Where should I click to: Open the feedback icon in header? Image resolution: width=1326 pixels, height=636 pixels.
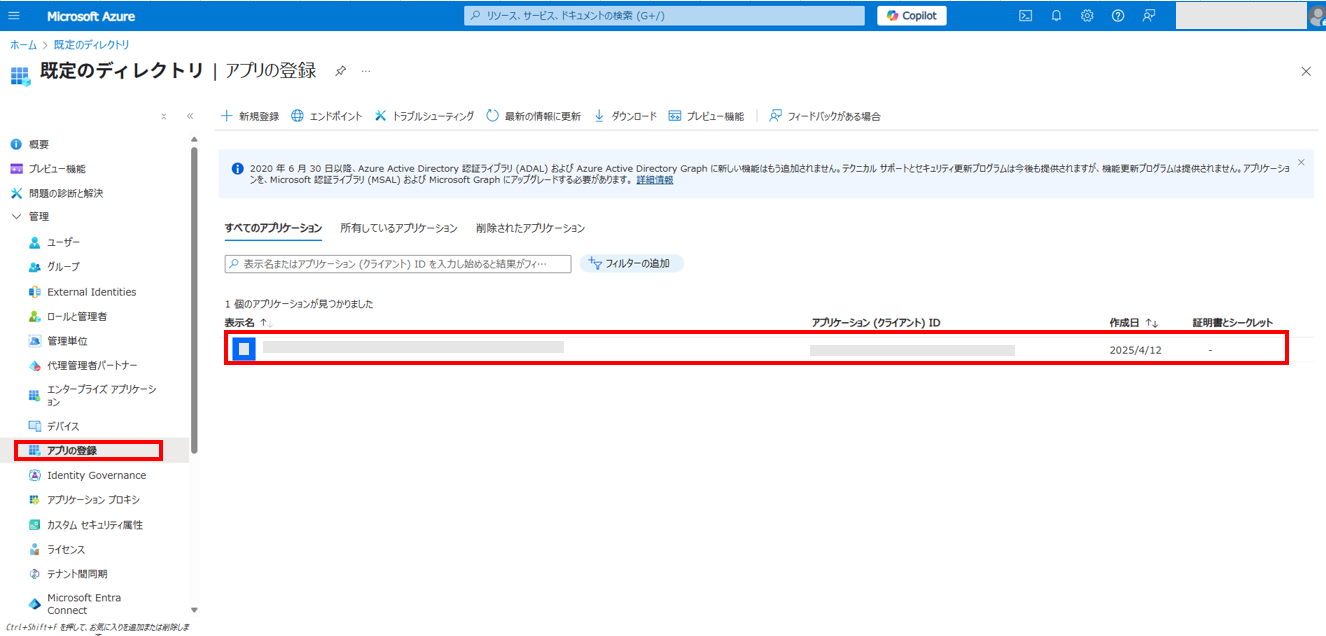[1149, 16]
